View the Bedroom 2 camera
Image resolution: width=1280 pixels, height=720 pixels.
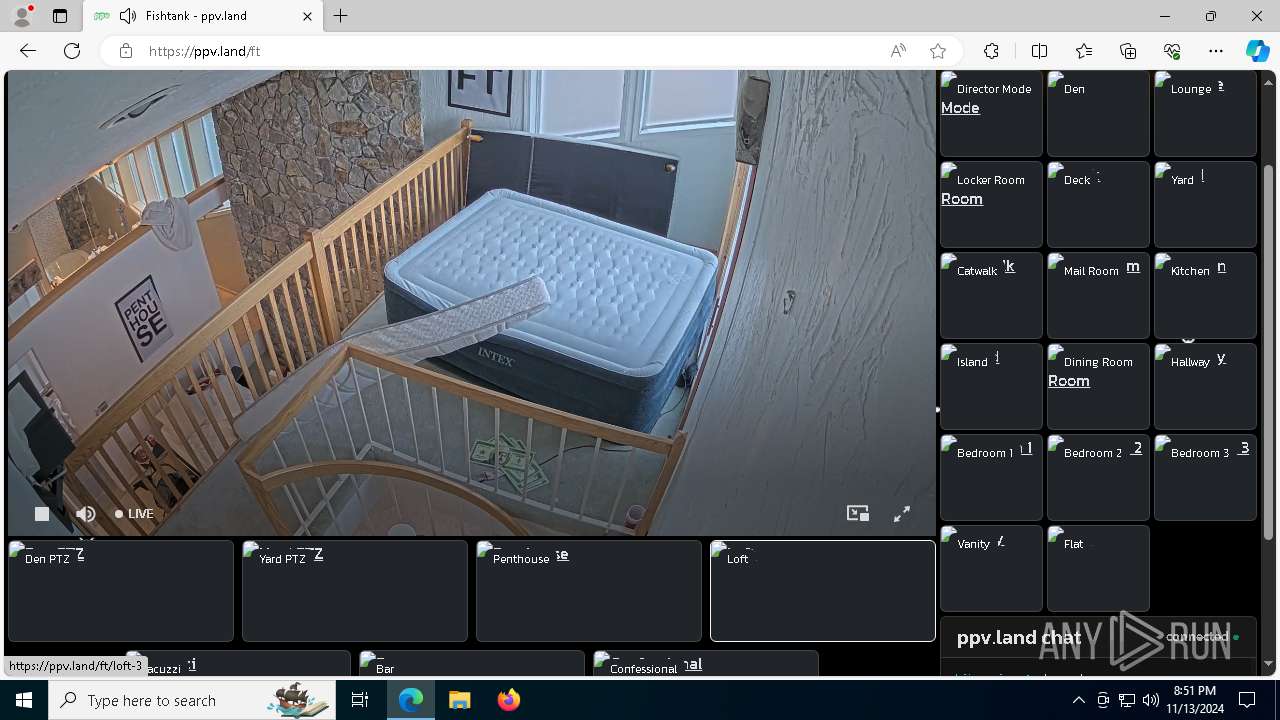[x=1098, y=477]
